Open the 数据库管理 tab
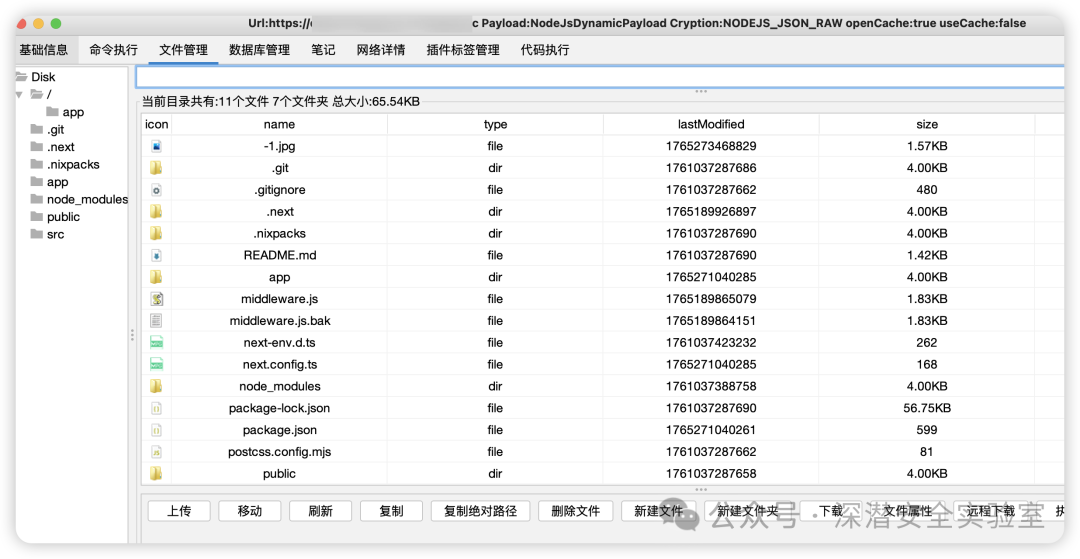Screen dimensions: 1080x559 tap(259, 50)
